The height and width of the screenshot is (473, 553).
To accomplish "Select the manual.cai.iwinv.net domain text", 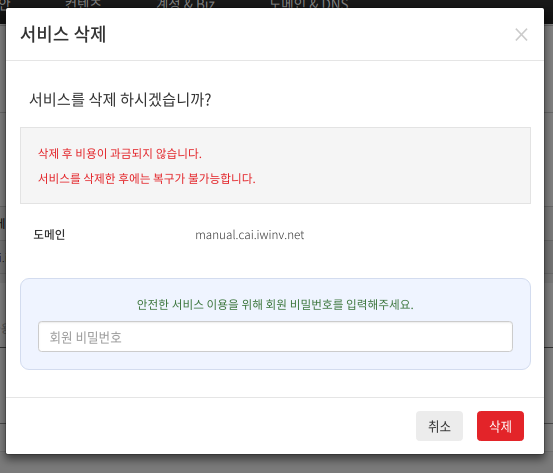I will click(249, 235).
